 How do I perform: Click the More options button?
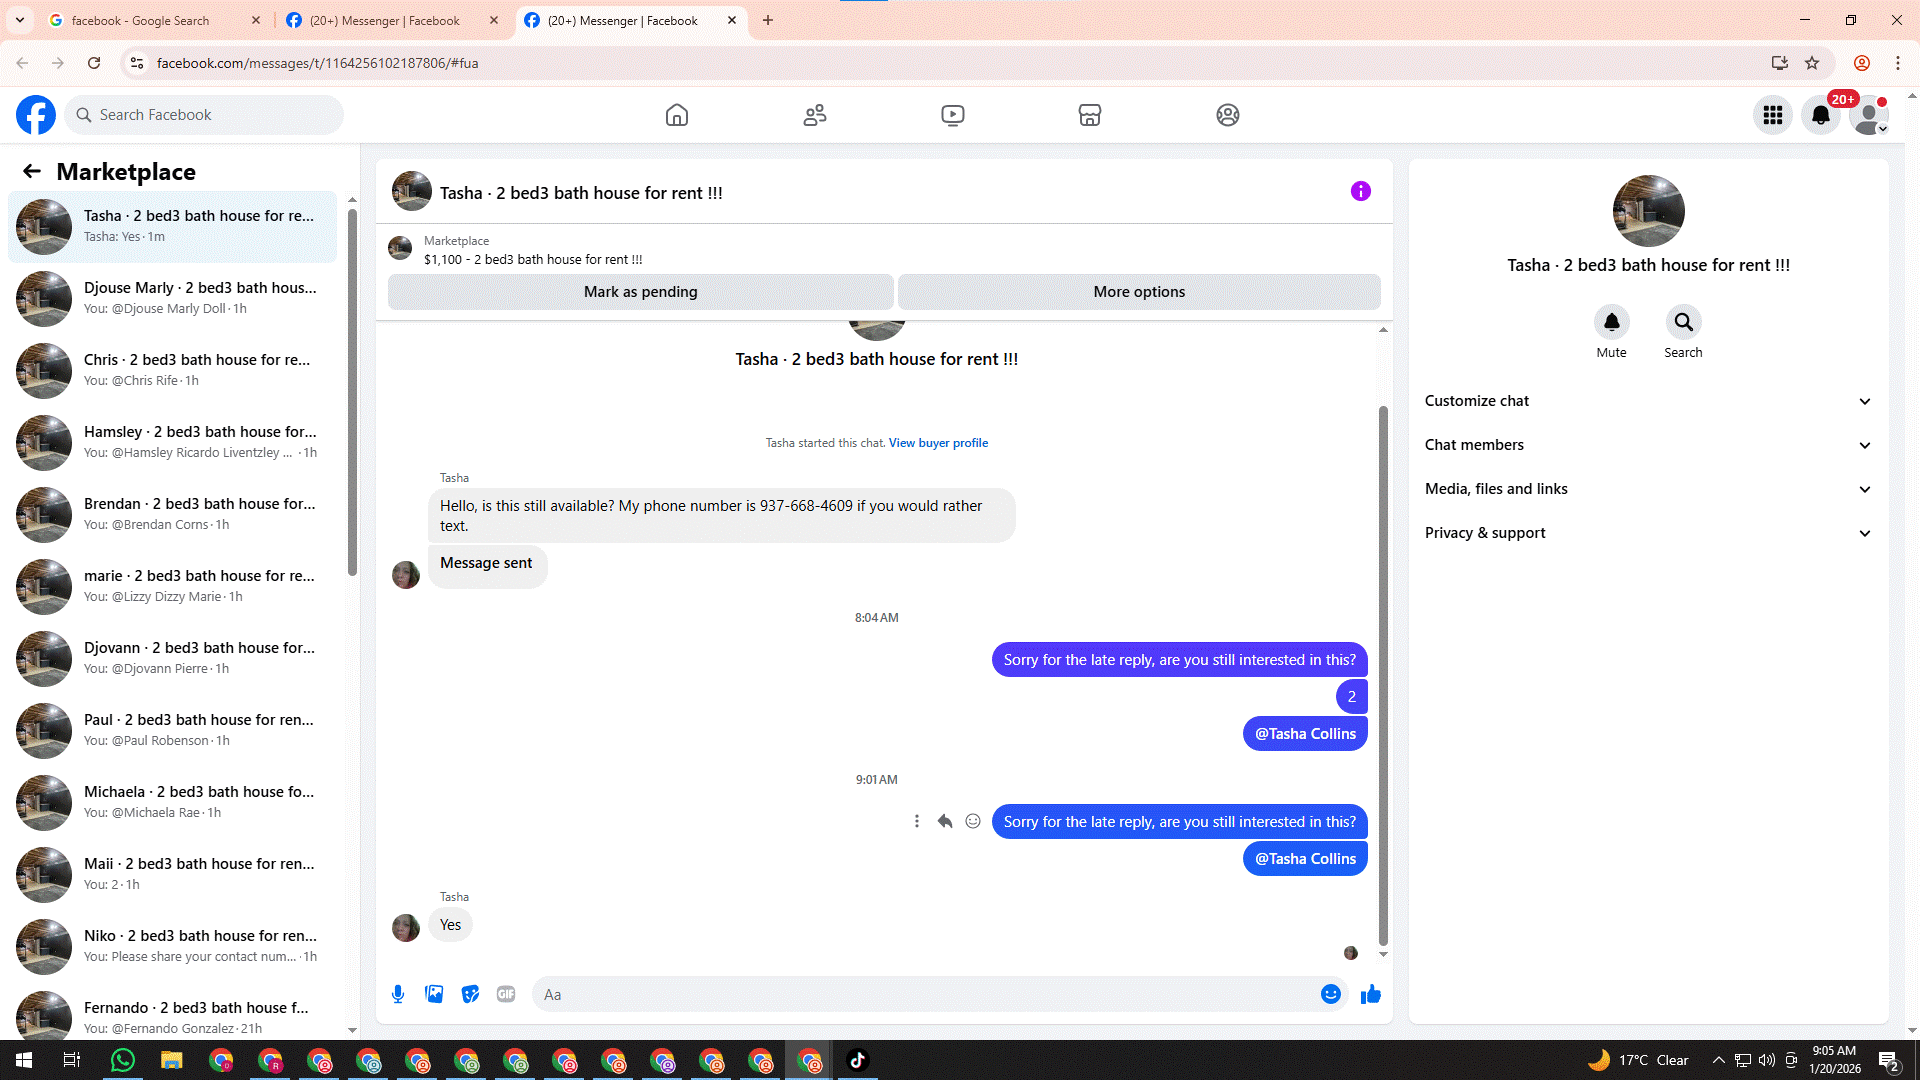click(1139, 292)
